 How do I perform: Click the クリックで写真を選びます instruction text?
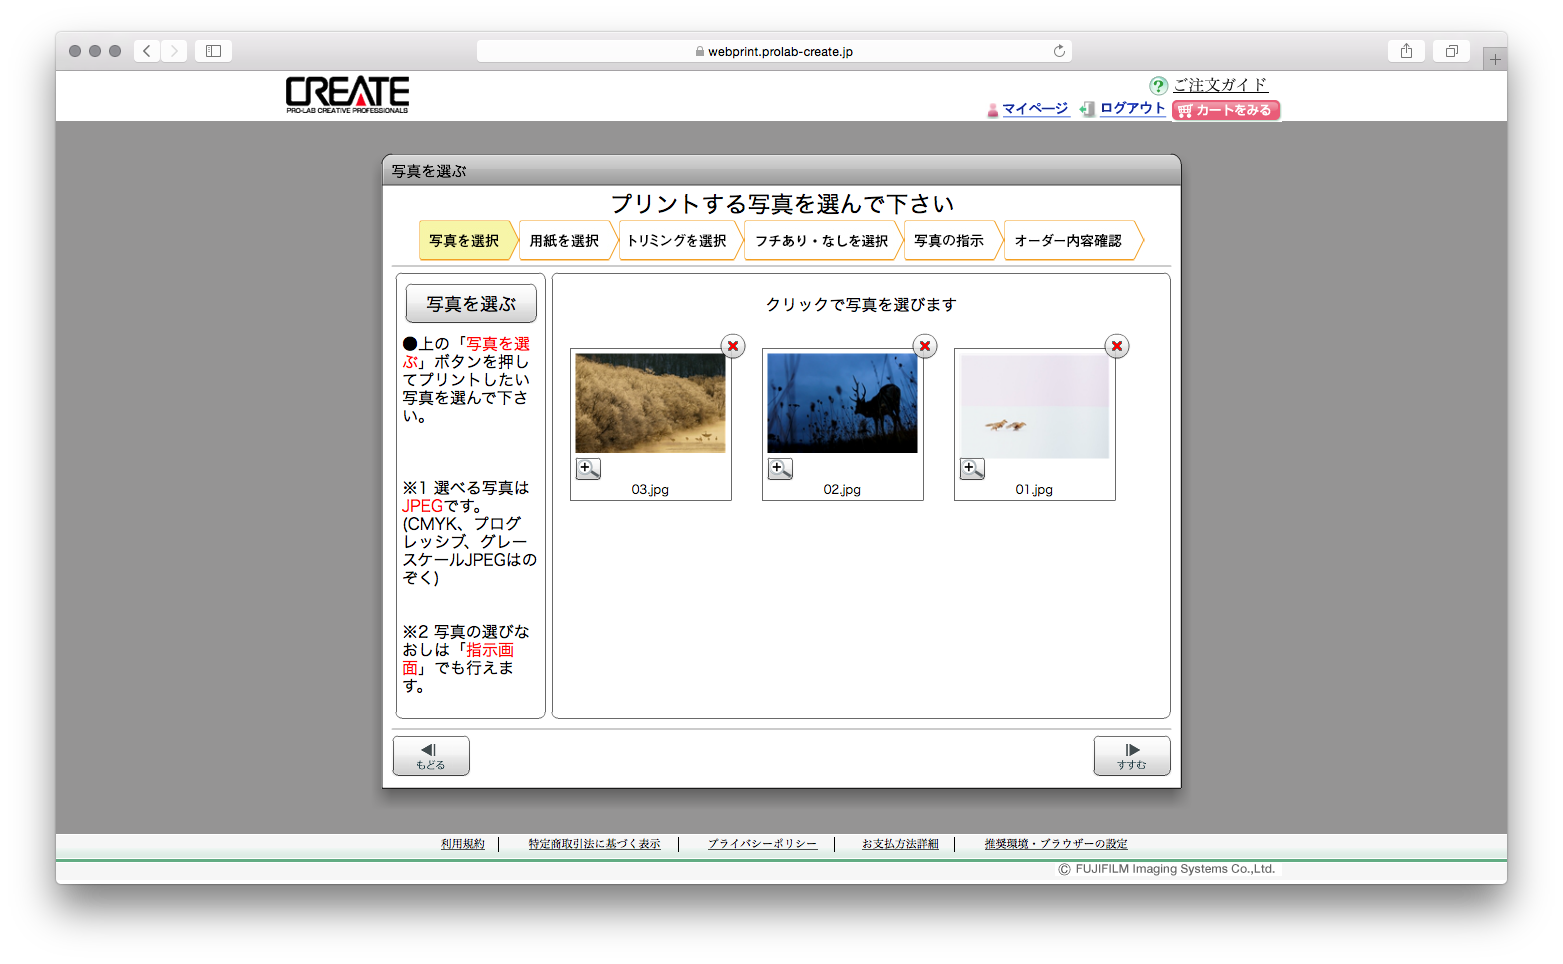[x=861, y=304]
